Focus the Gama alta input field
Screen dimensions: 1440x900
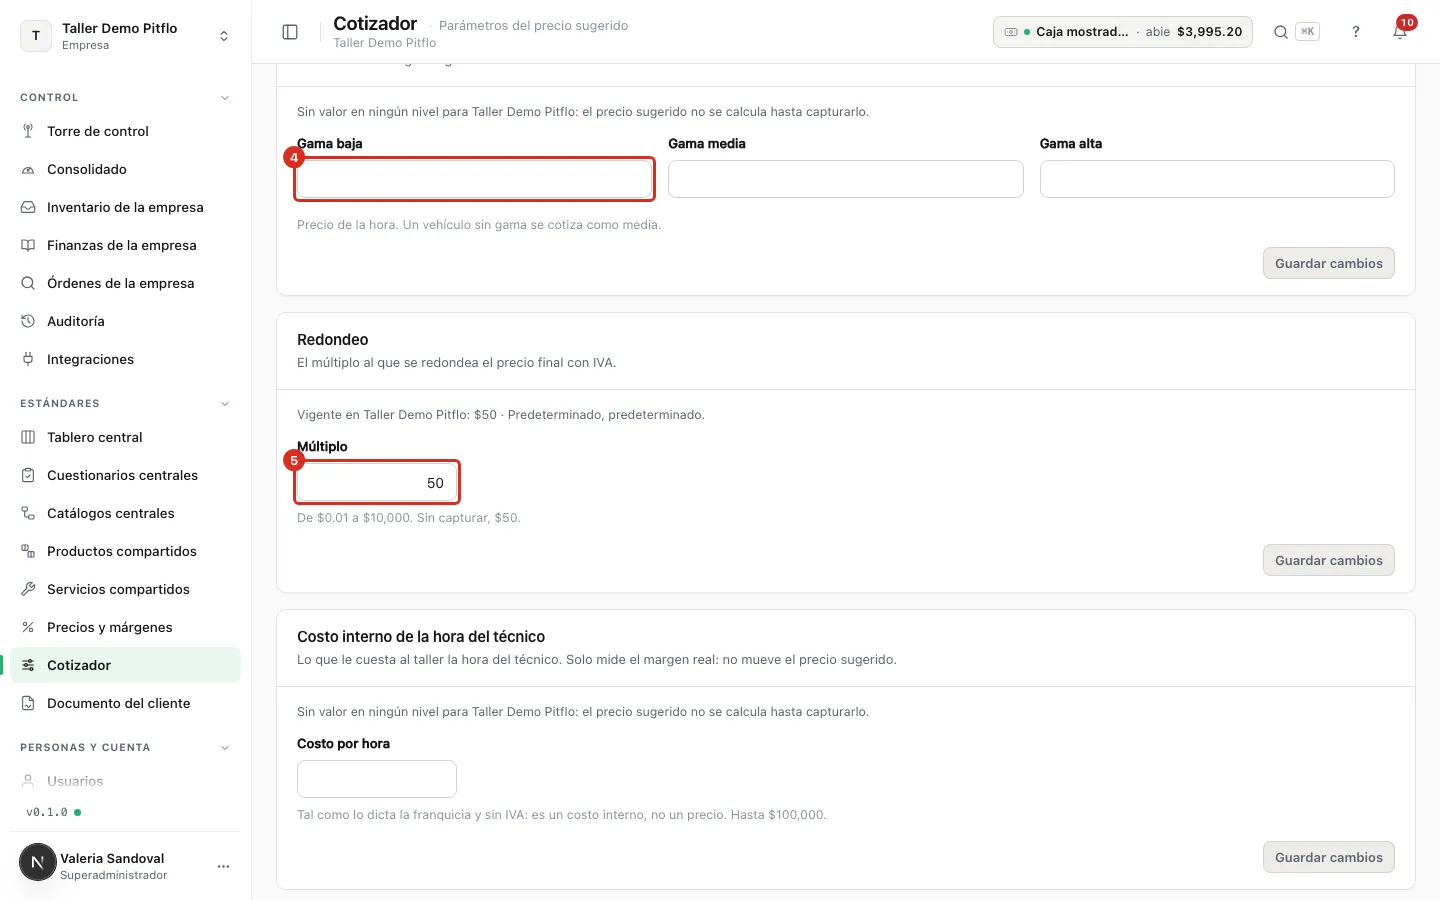[x=1217, y=179]
